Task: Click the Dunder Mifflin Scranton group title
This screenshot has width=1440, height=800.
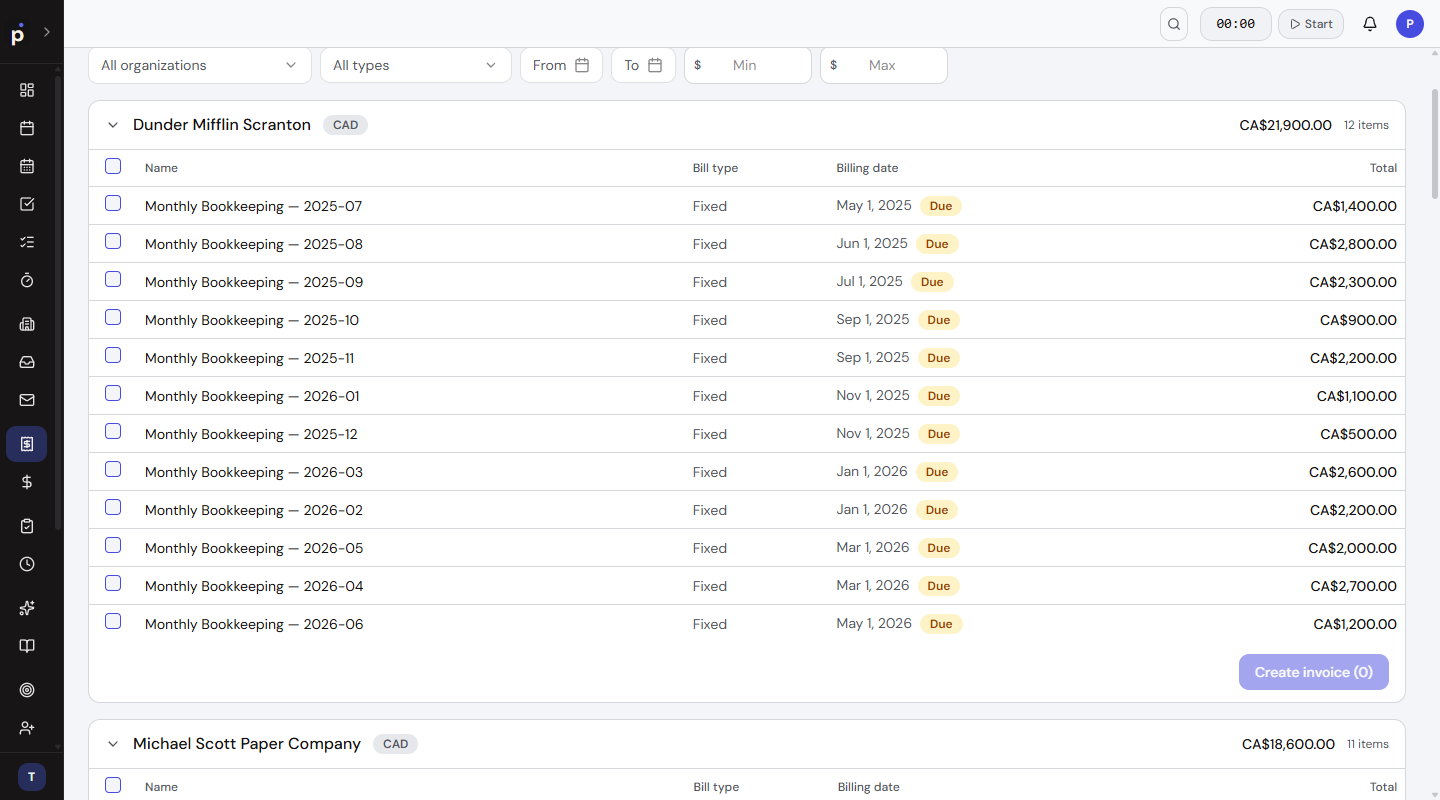Action: [222, 125]
